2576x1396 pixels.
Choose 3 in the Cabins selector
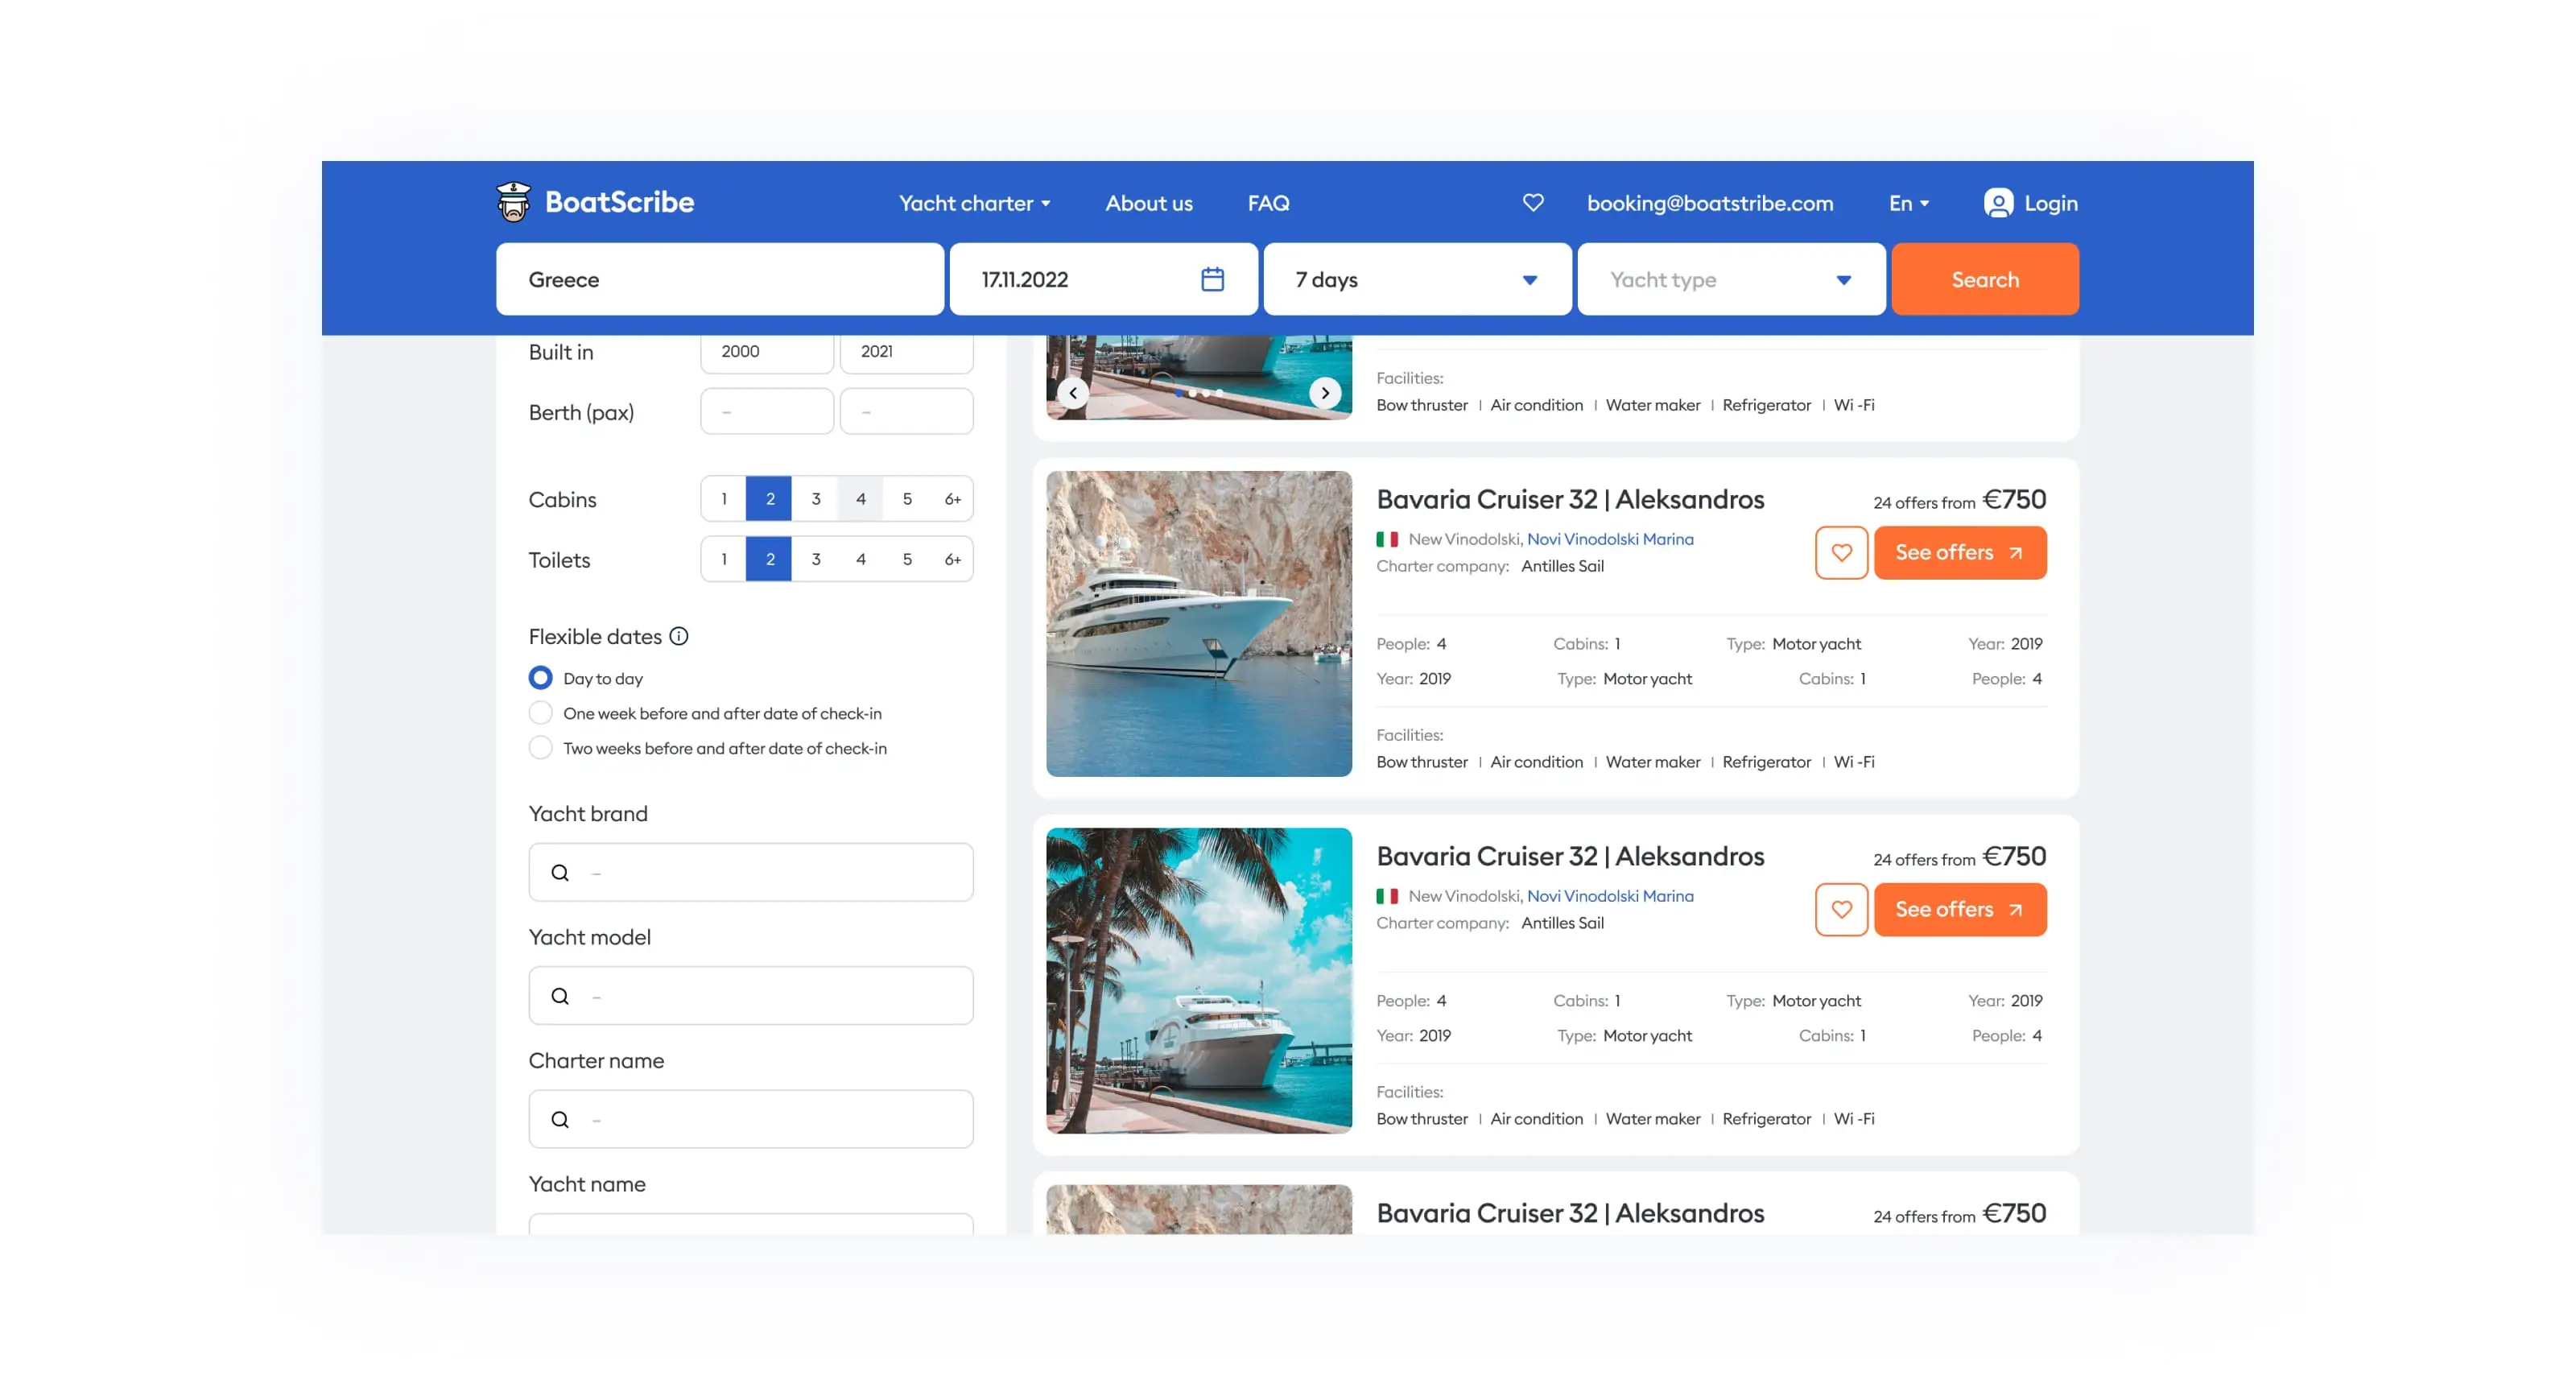coord(815,498)
